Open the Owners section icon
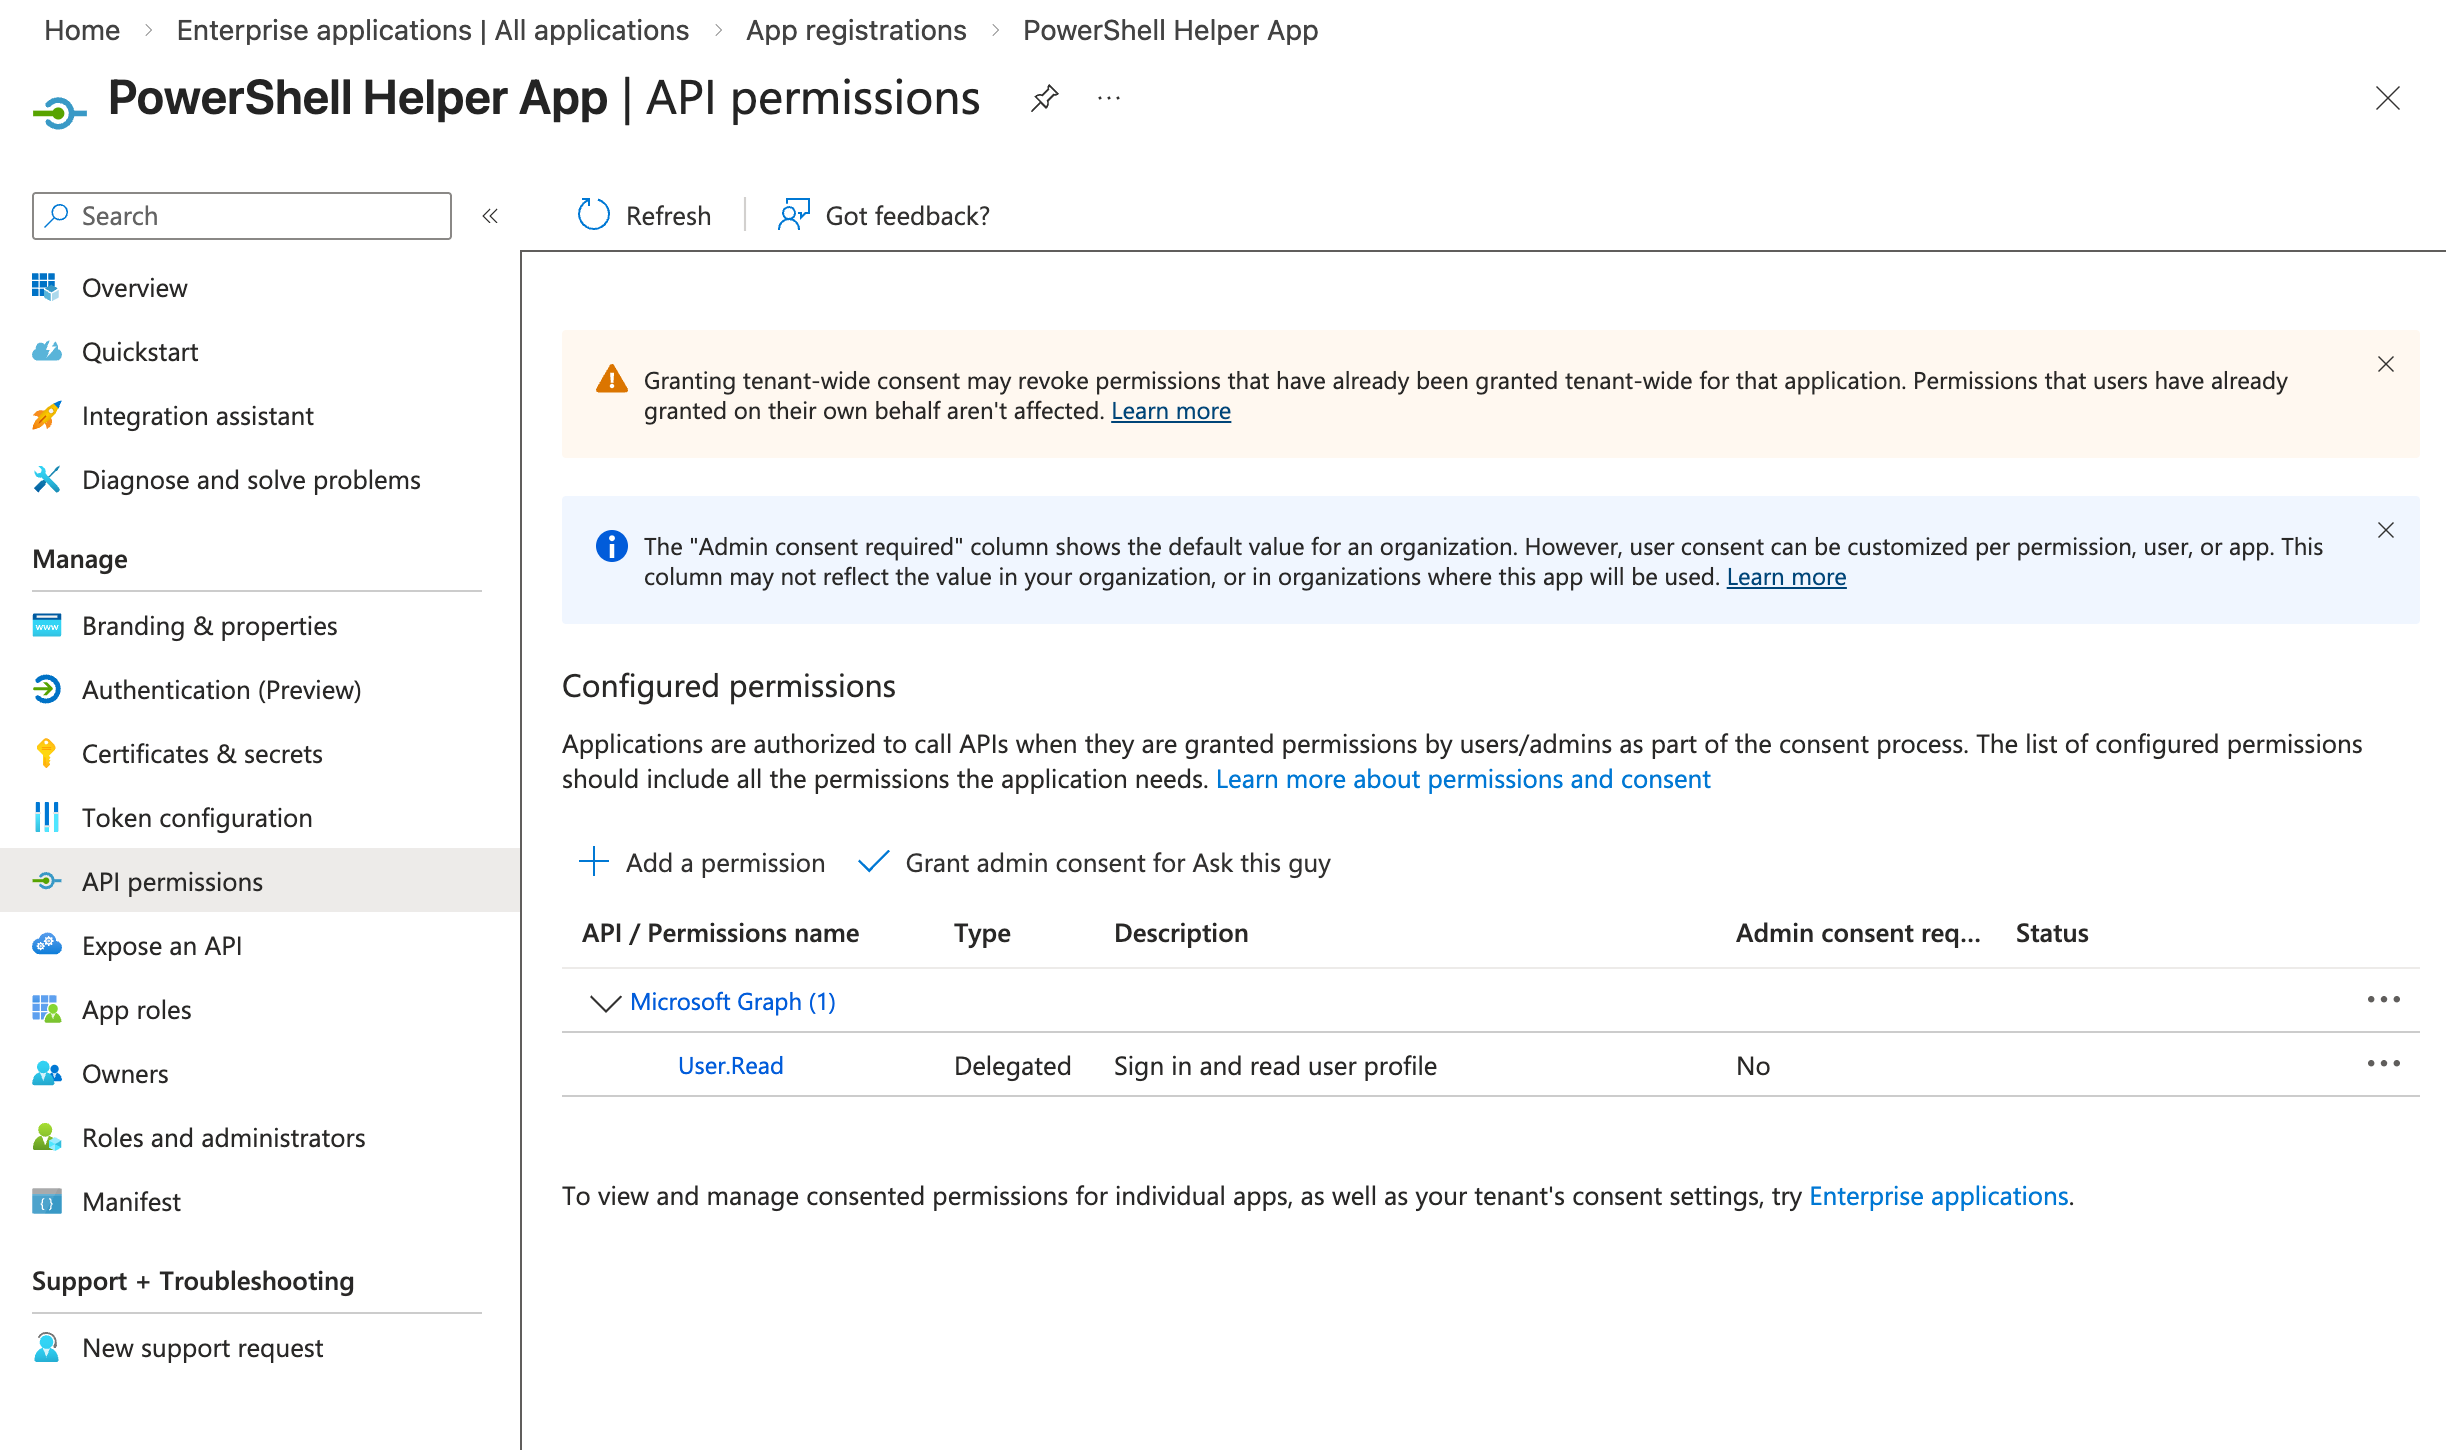Image resolution: width=2446 pixels, height=1450 pixels. [x=46, y=1073]
